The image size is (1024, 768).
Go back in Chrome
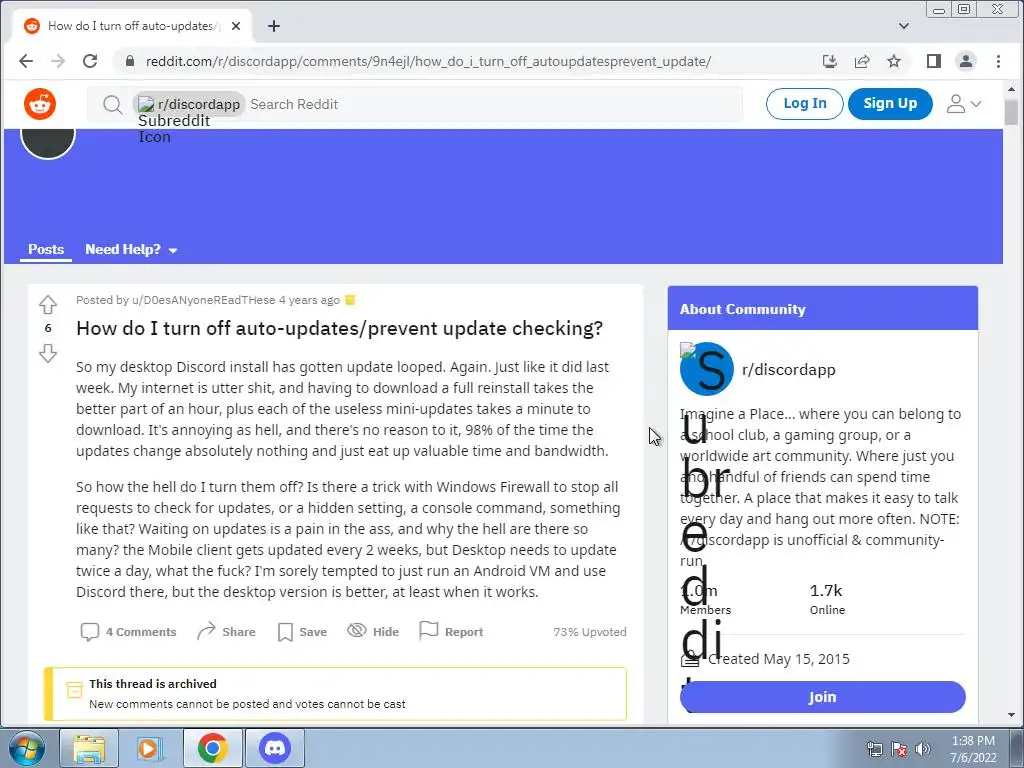[25, 61]
